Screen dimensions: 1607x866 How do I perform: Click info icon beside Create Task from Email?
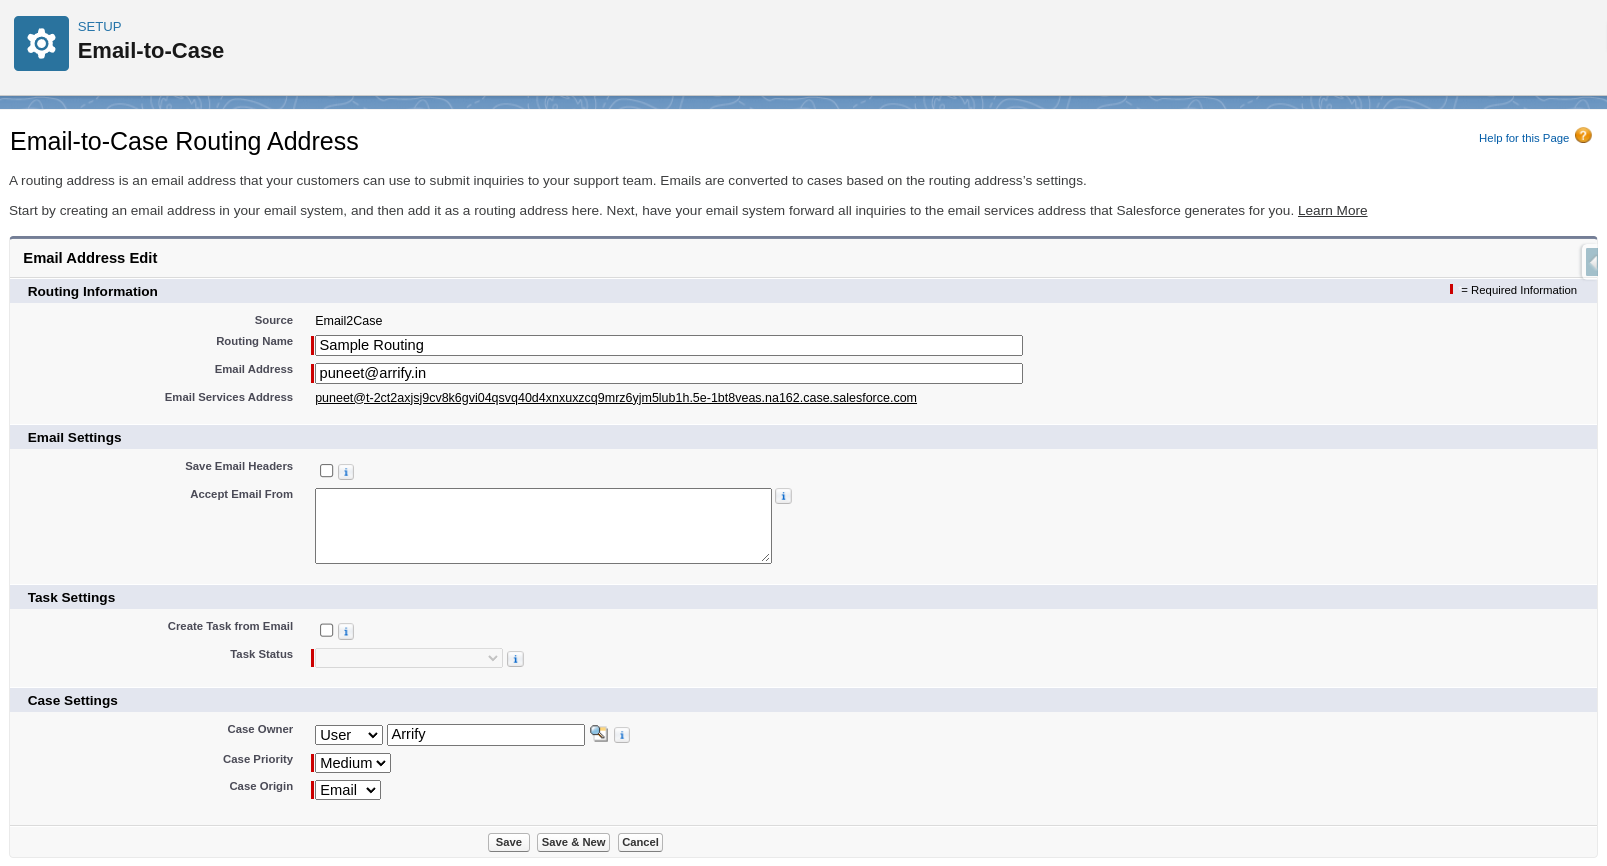(346, 632)
